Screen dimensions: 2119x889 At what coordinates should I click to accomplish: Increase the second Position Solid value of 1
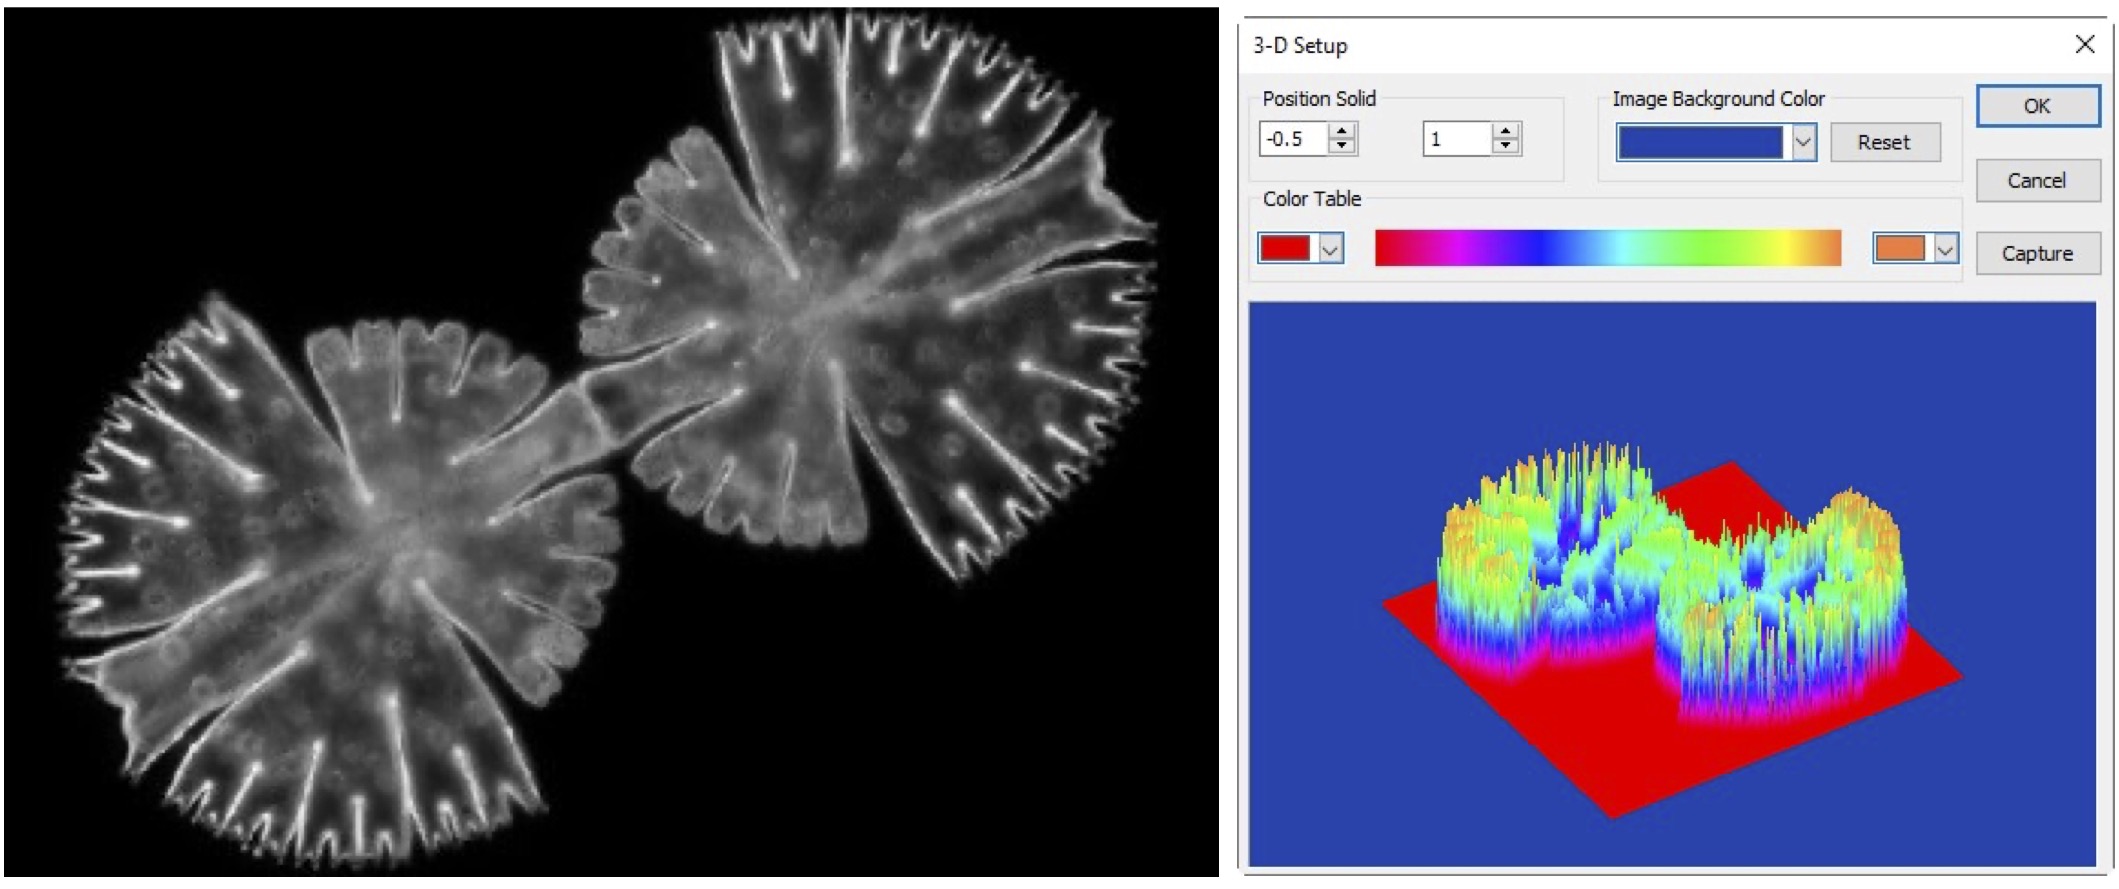[x=1506, y=131]
